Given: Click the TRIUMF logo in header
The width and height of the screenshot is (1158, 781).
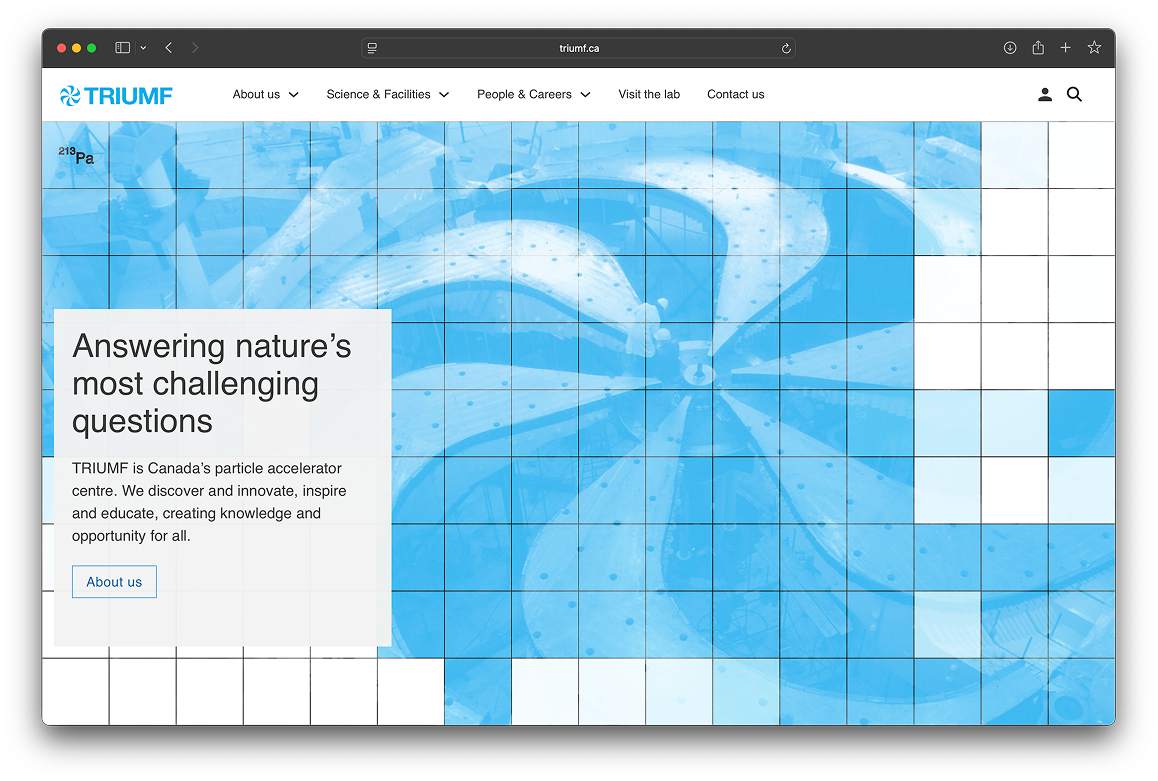Looking at the screenshot, I should click(x=116, y=95).
